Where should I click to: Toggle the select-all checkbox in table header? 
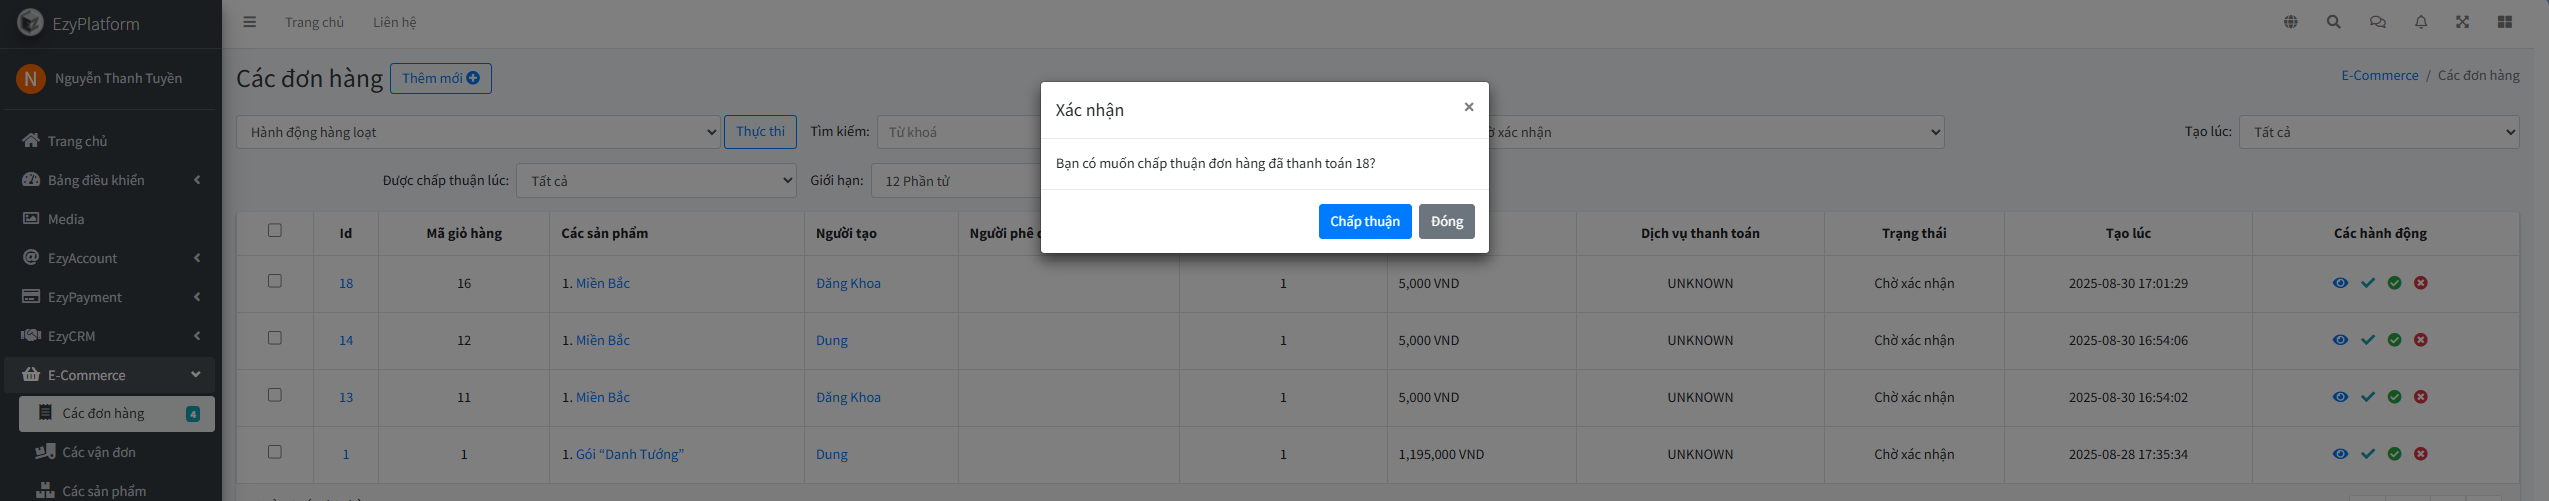click(275, 230)
